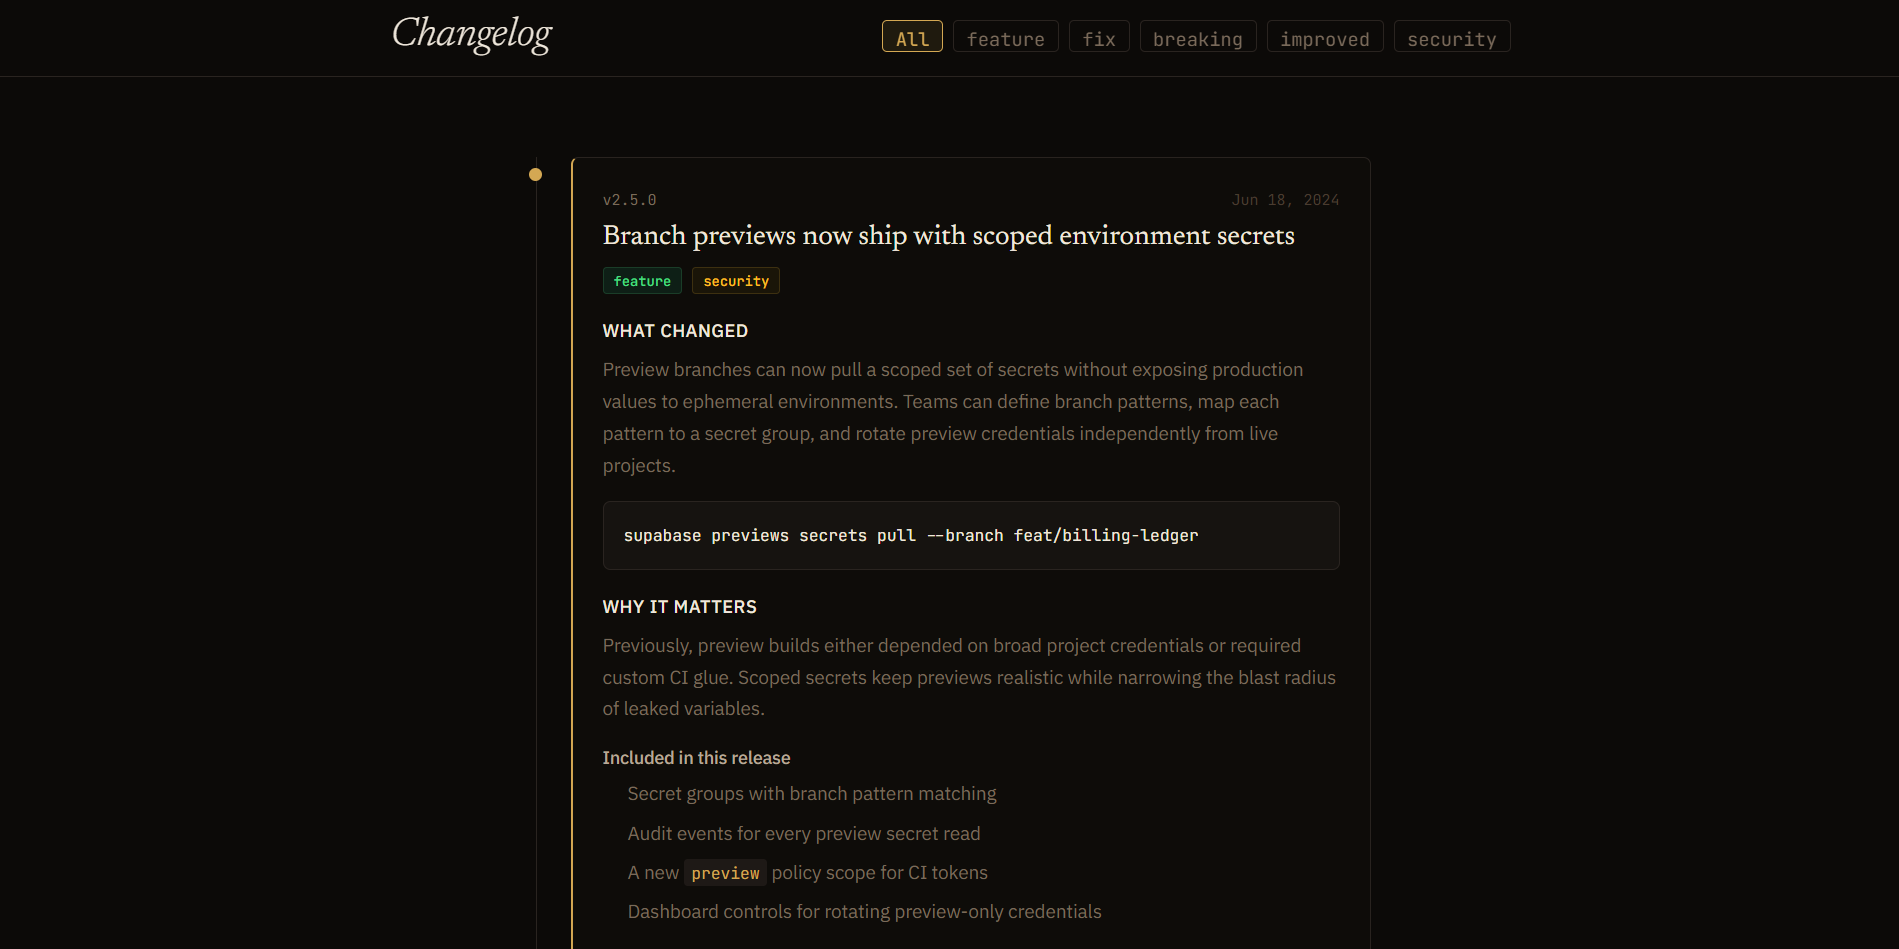Click the Changelog logo title
The image size is (1899, 949).
click(x=472, y=34)
